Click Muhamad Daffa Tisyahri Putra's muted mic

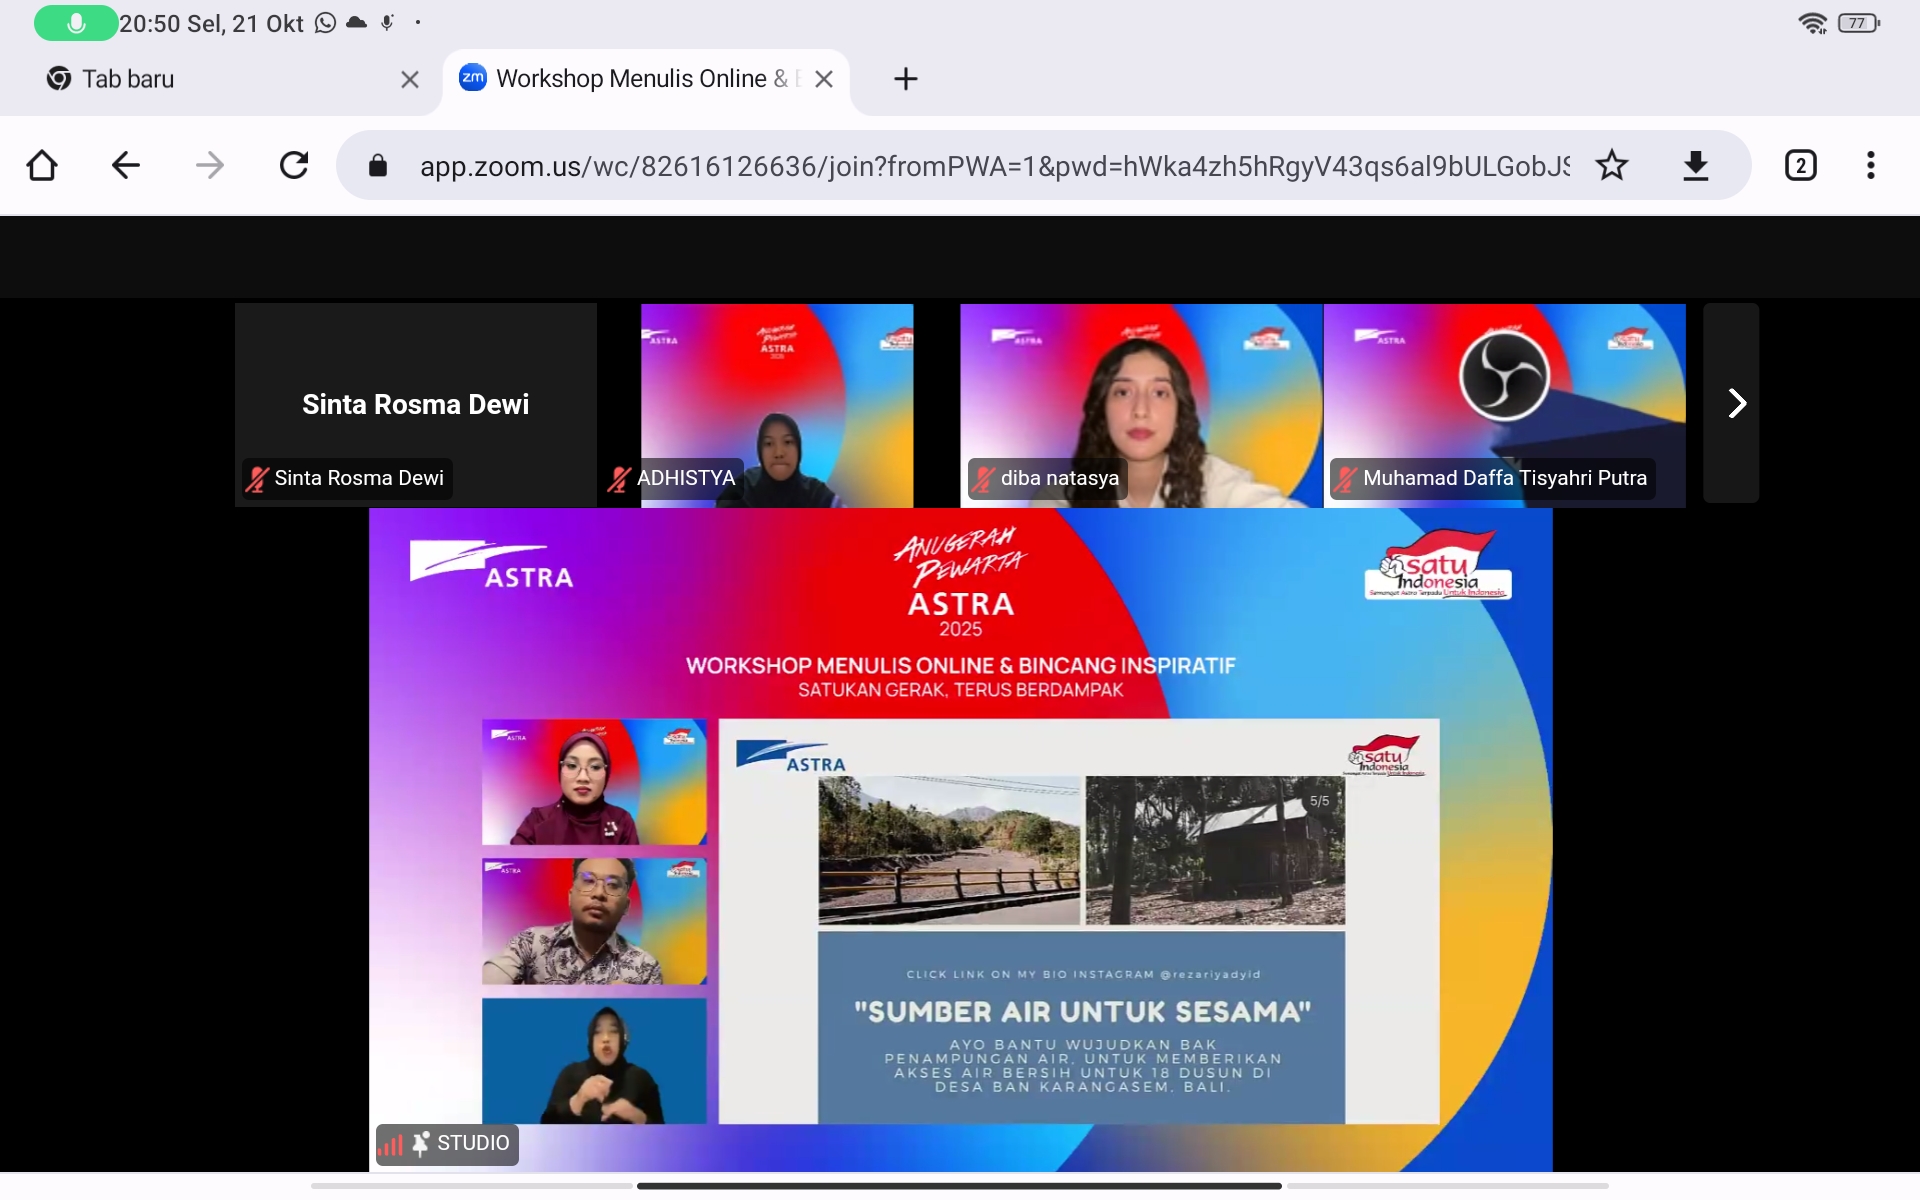(1346, 479)
